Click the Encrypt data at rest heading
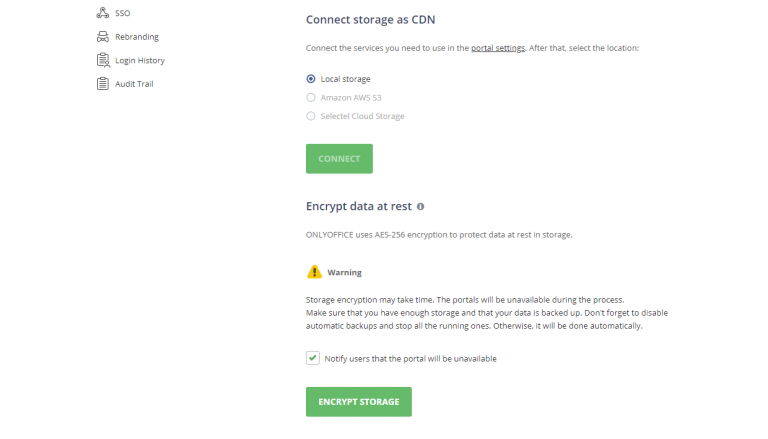The height and width of the screenshot is (439, 768). tap(358, 207)
